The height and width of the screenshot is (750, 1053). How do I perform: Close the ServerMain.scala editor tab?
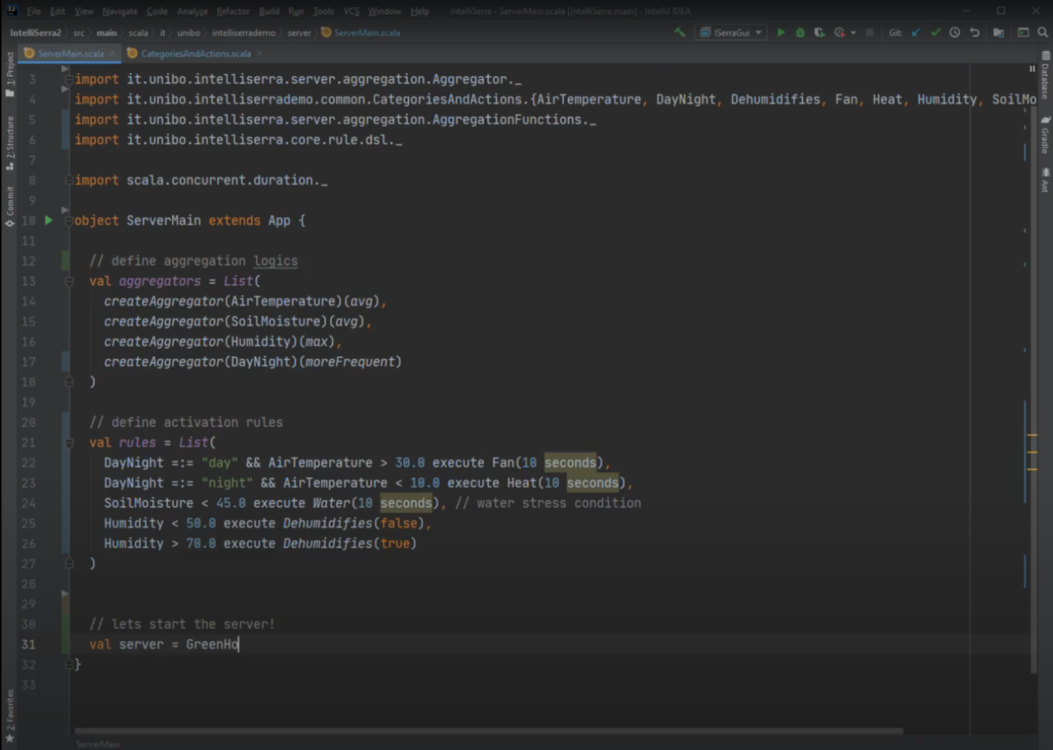[x=112, y=53]
